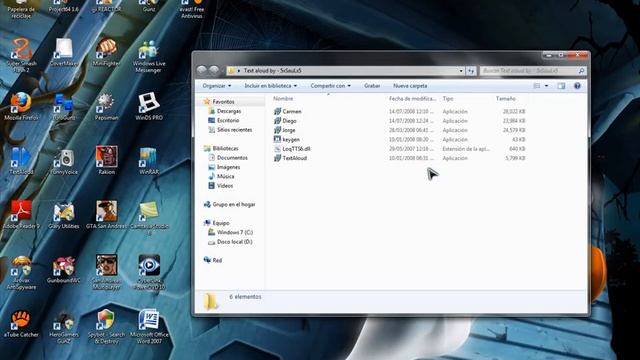Select the Adobe Reader 9 icon
The image size is (640, 360).
pyautogui.click(x=21, y=214)
